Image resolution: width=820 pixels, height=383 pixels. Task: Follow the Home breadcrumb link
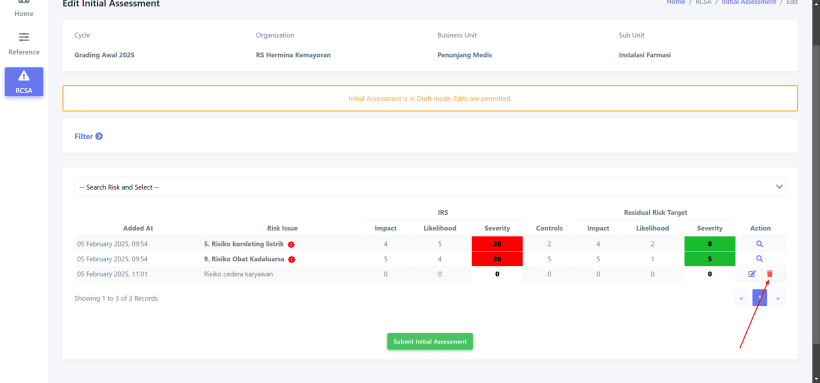pos(676,3)
